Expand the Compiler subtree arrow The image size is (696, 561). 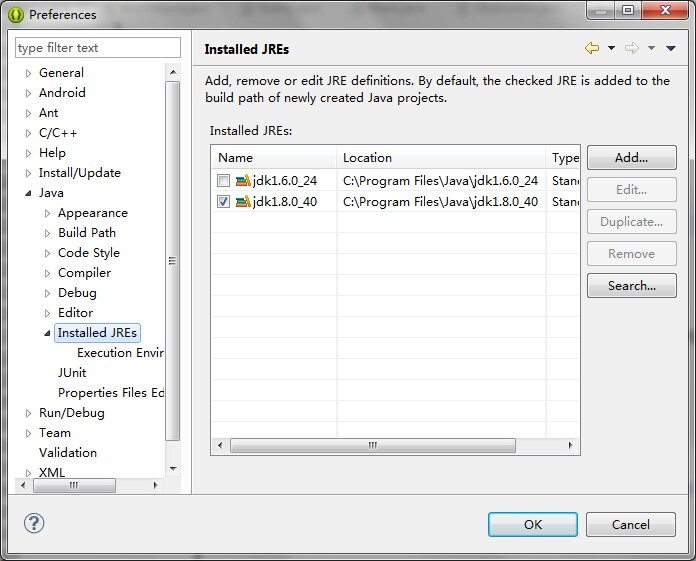click(47, 273)
